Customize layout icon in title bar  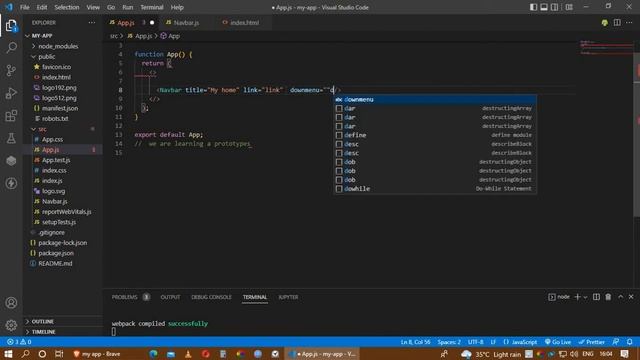point(569,7)
